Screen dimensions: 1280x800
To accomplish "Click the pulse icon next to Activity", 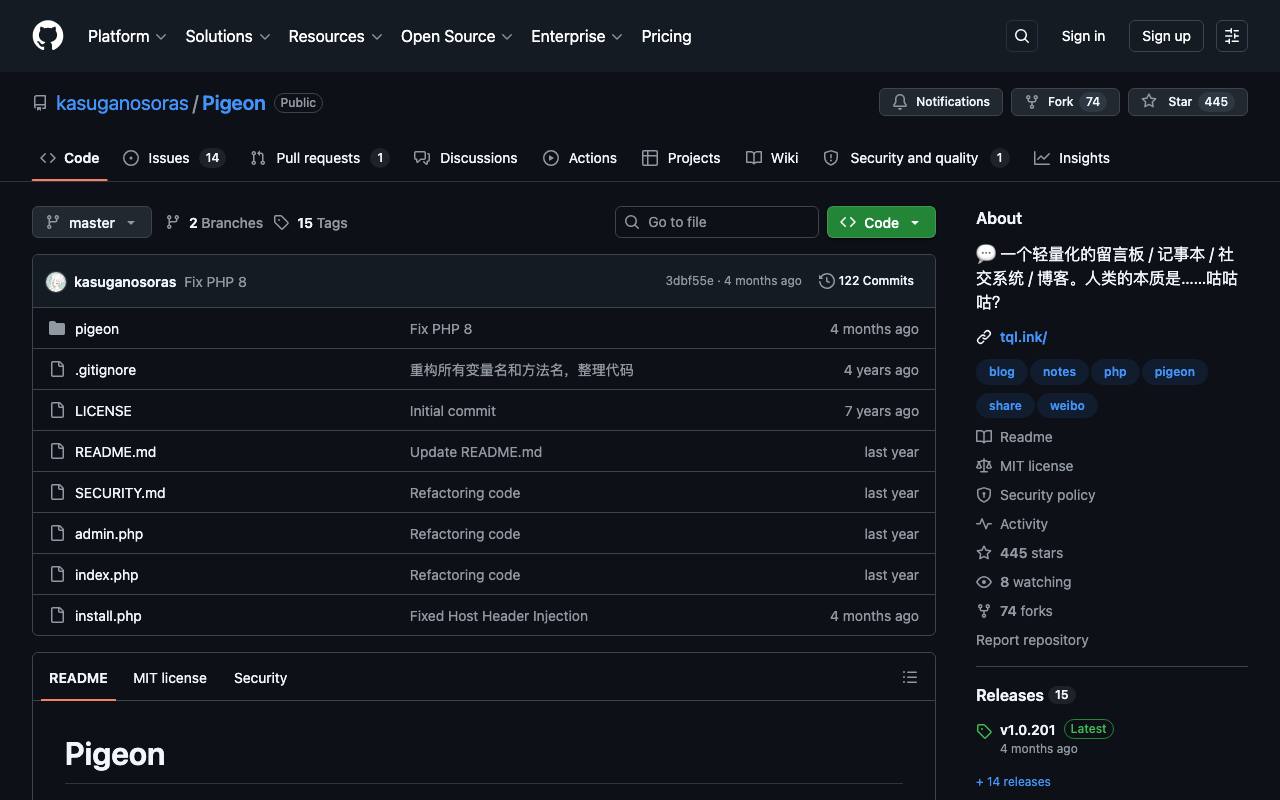I will 984,524.
